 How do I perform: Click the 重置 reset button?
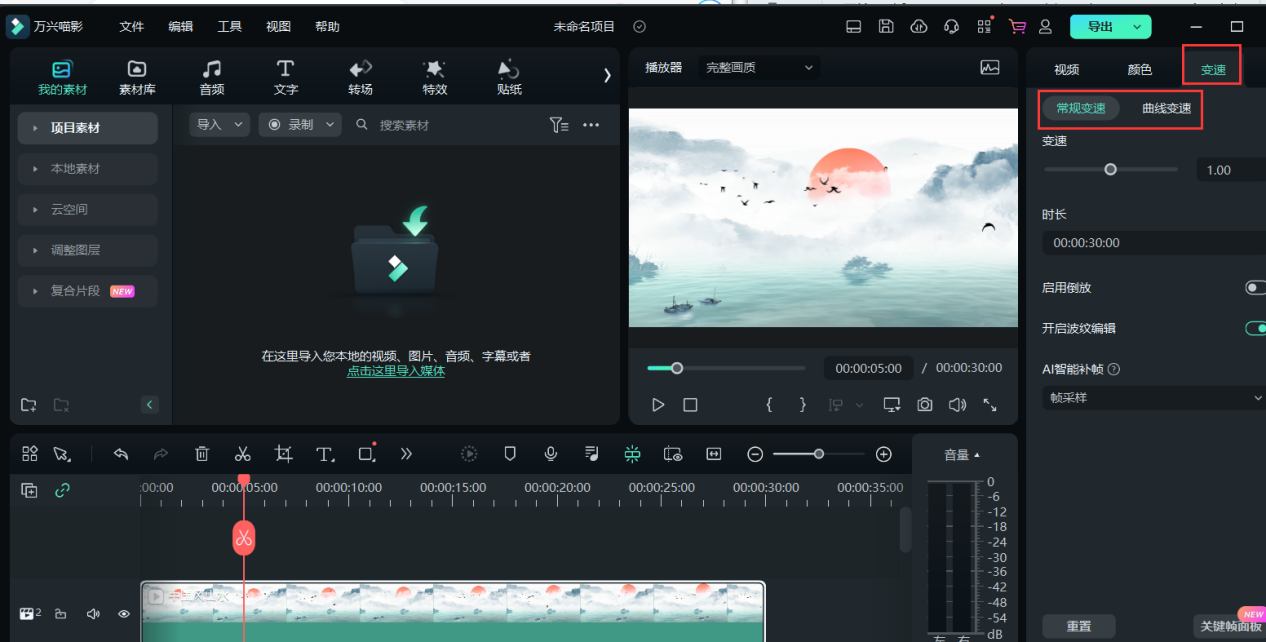pos(1078,626)
